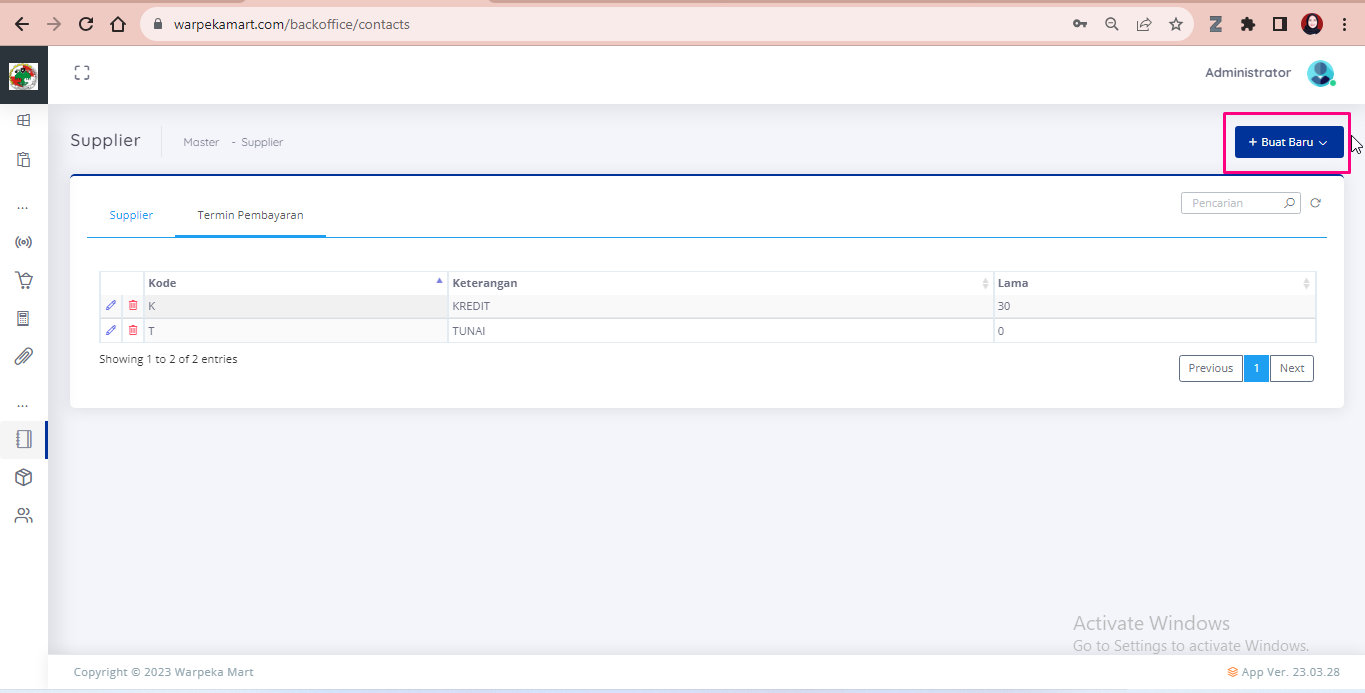Click the Lama value 30 cell
The height and width of the screenshot is (693, 1365).
tap(1155, 306)
